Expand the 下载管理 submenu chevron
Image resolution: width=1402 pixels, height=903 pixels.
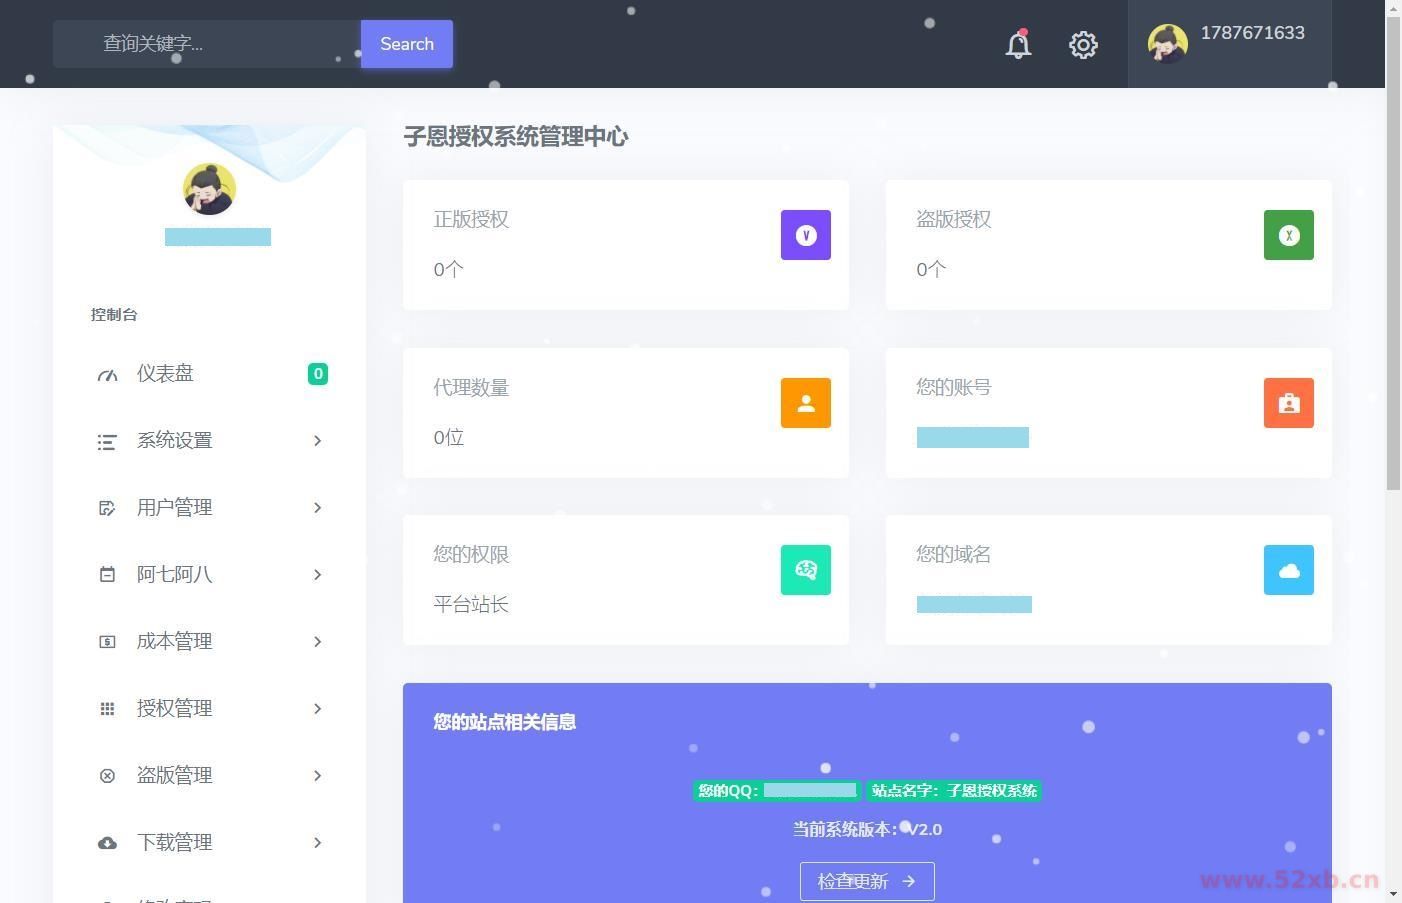317,843
